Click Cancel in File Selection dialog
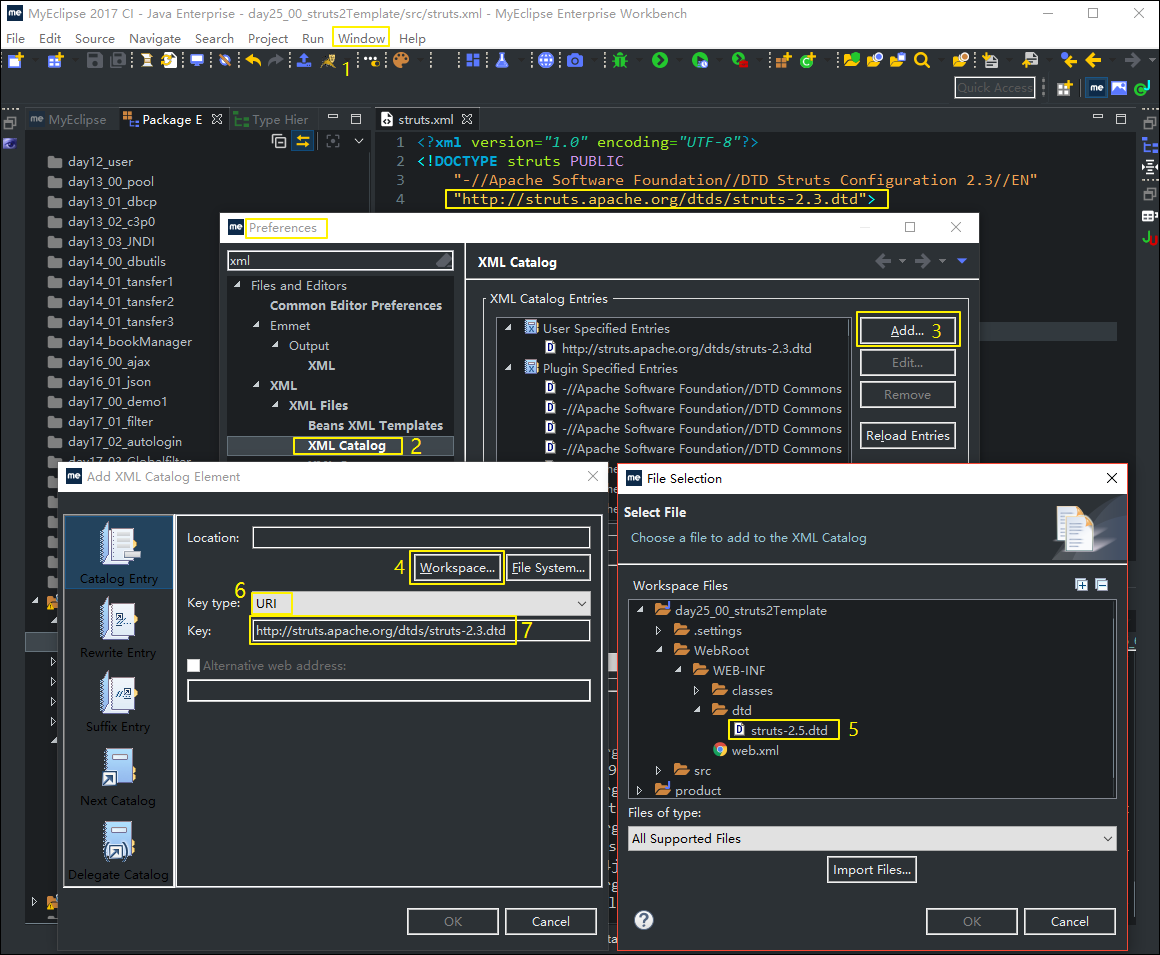 click(x=1070, y=922)
